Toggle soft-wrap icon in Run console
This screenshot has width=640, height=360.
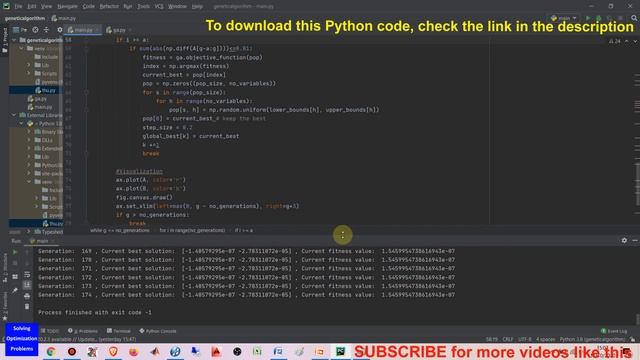(27, 274)
